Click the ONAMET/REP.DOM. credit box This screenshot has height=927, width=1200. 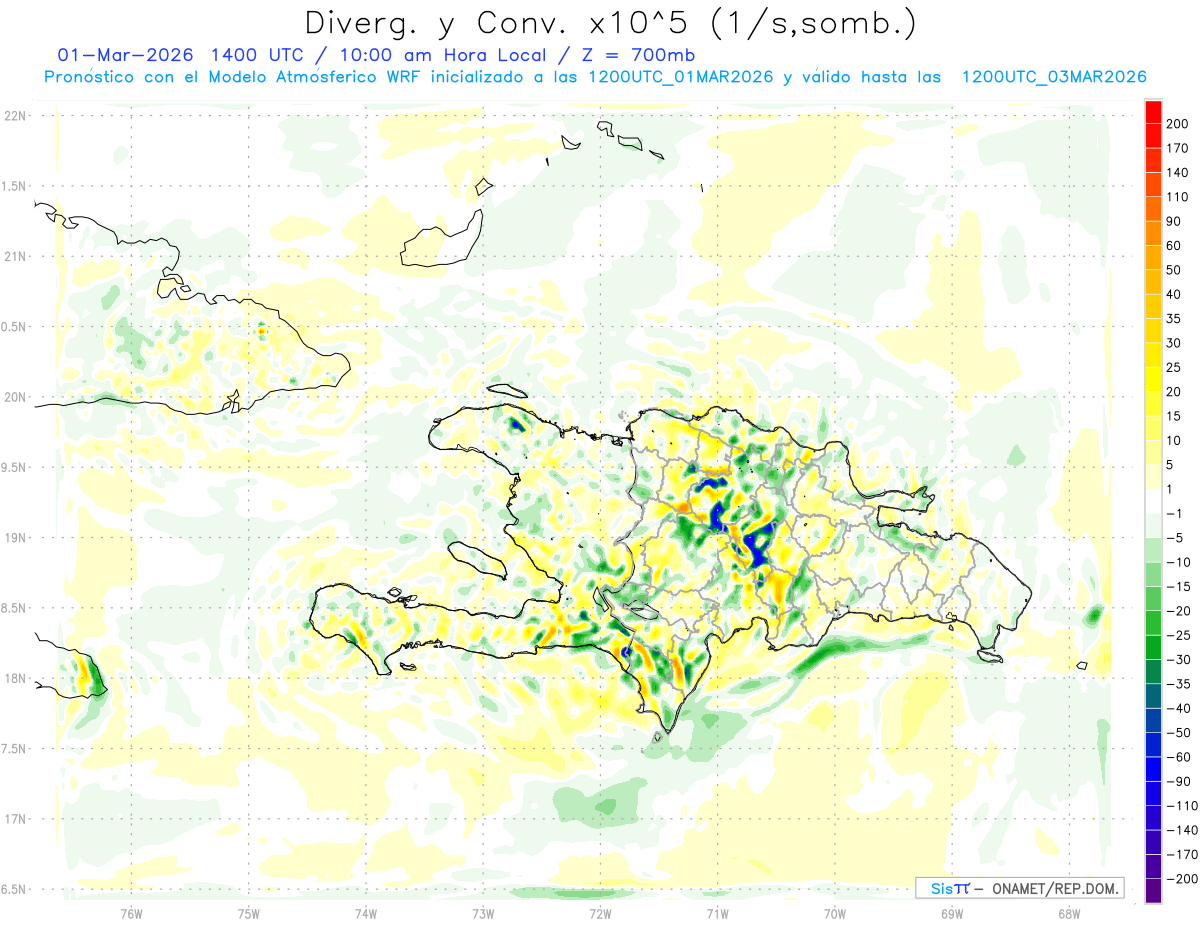click(1018, 888)
